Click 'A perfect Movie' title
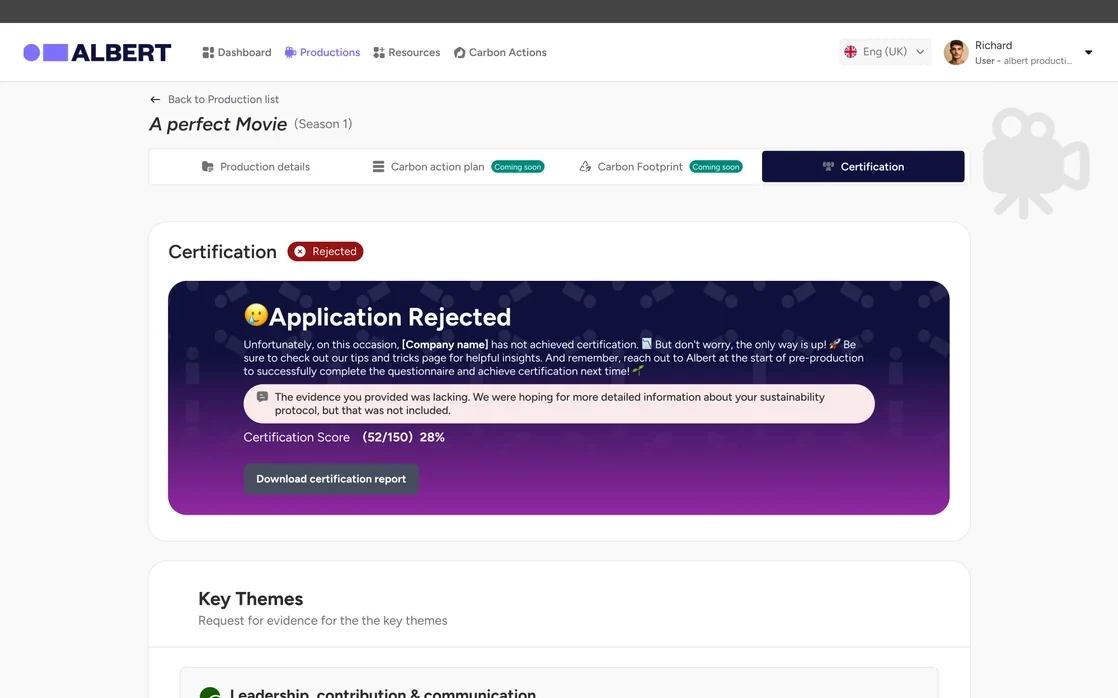This screenshot has height=698, width=1118. click(x=218, y=124)
